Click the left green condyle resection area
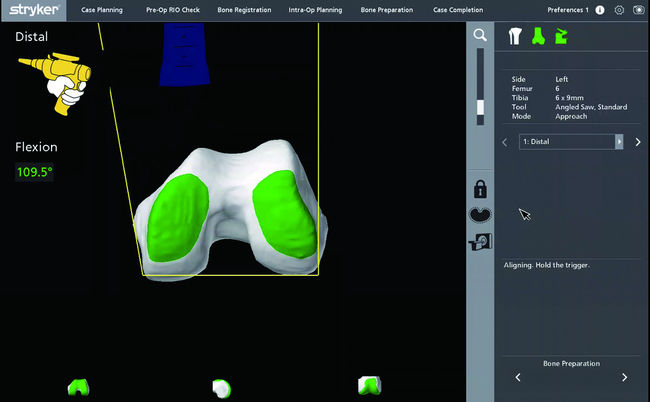The width and height of the screenshot is (650, 402). point(178,218)
